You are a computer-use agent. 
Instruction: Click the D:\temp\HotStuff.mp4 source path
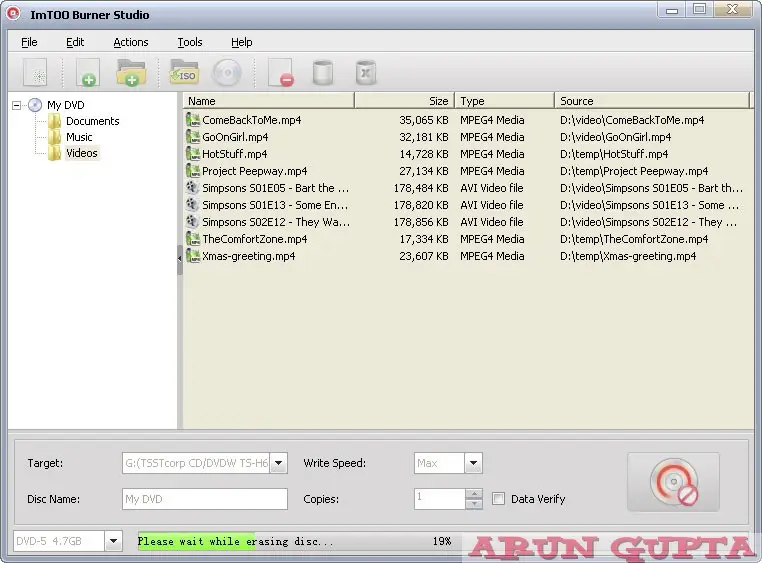614,154
